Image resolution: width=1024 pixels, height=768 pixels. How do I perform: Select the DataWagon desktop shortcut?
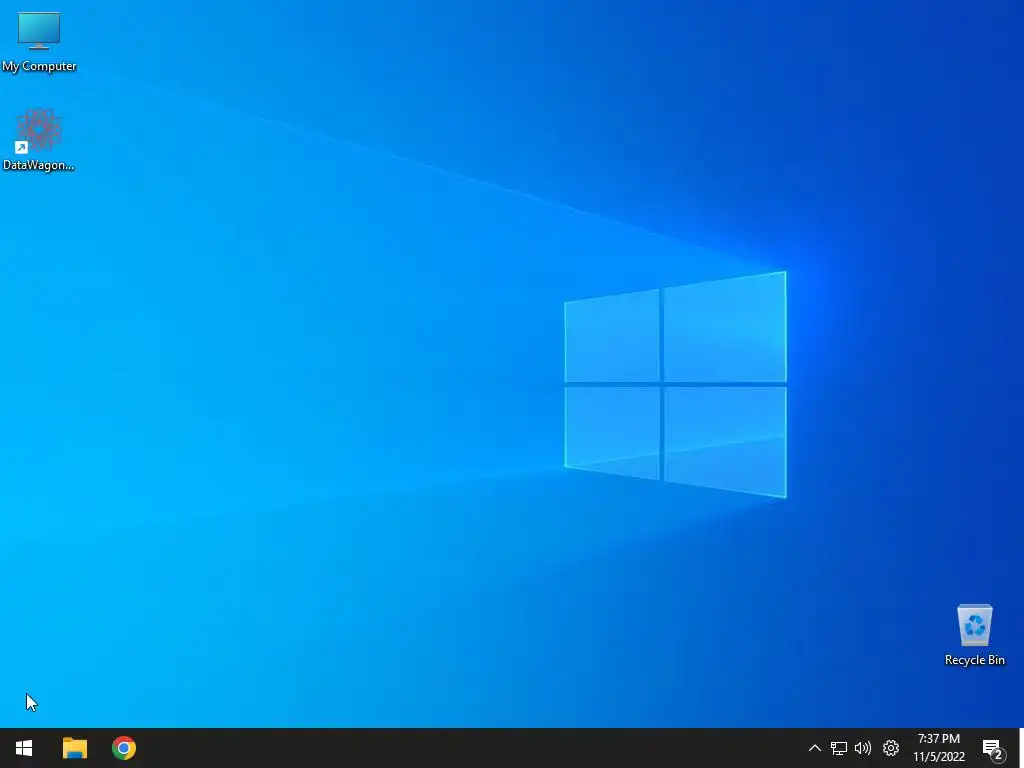click(x=39, y=140)
